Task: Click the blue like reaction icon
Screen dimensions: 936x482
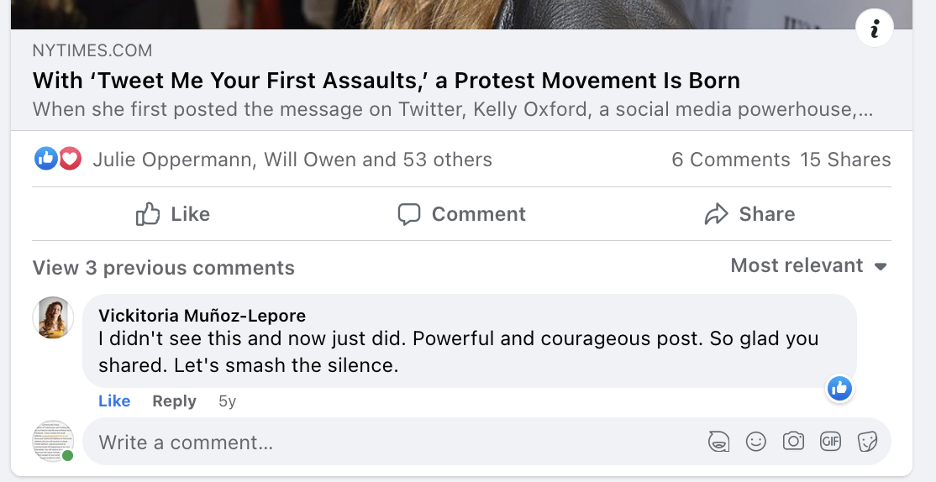Action: (46, 159)
